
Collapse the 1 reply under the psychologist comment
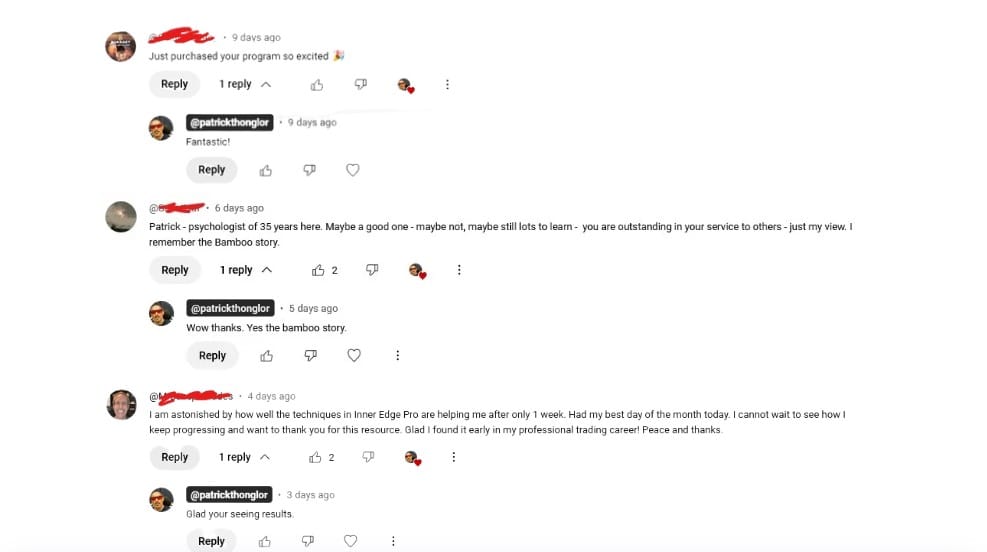click(x=245, y=270)
